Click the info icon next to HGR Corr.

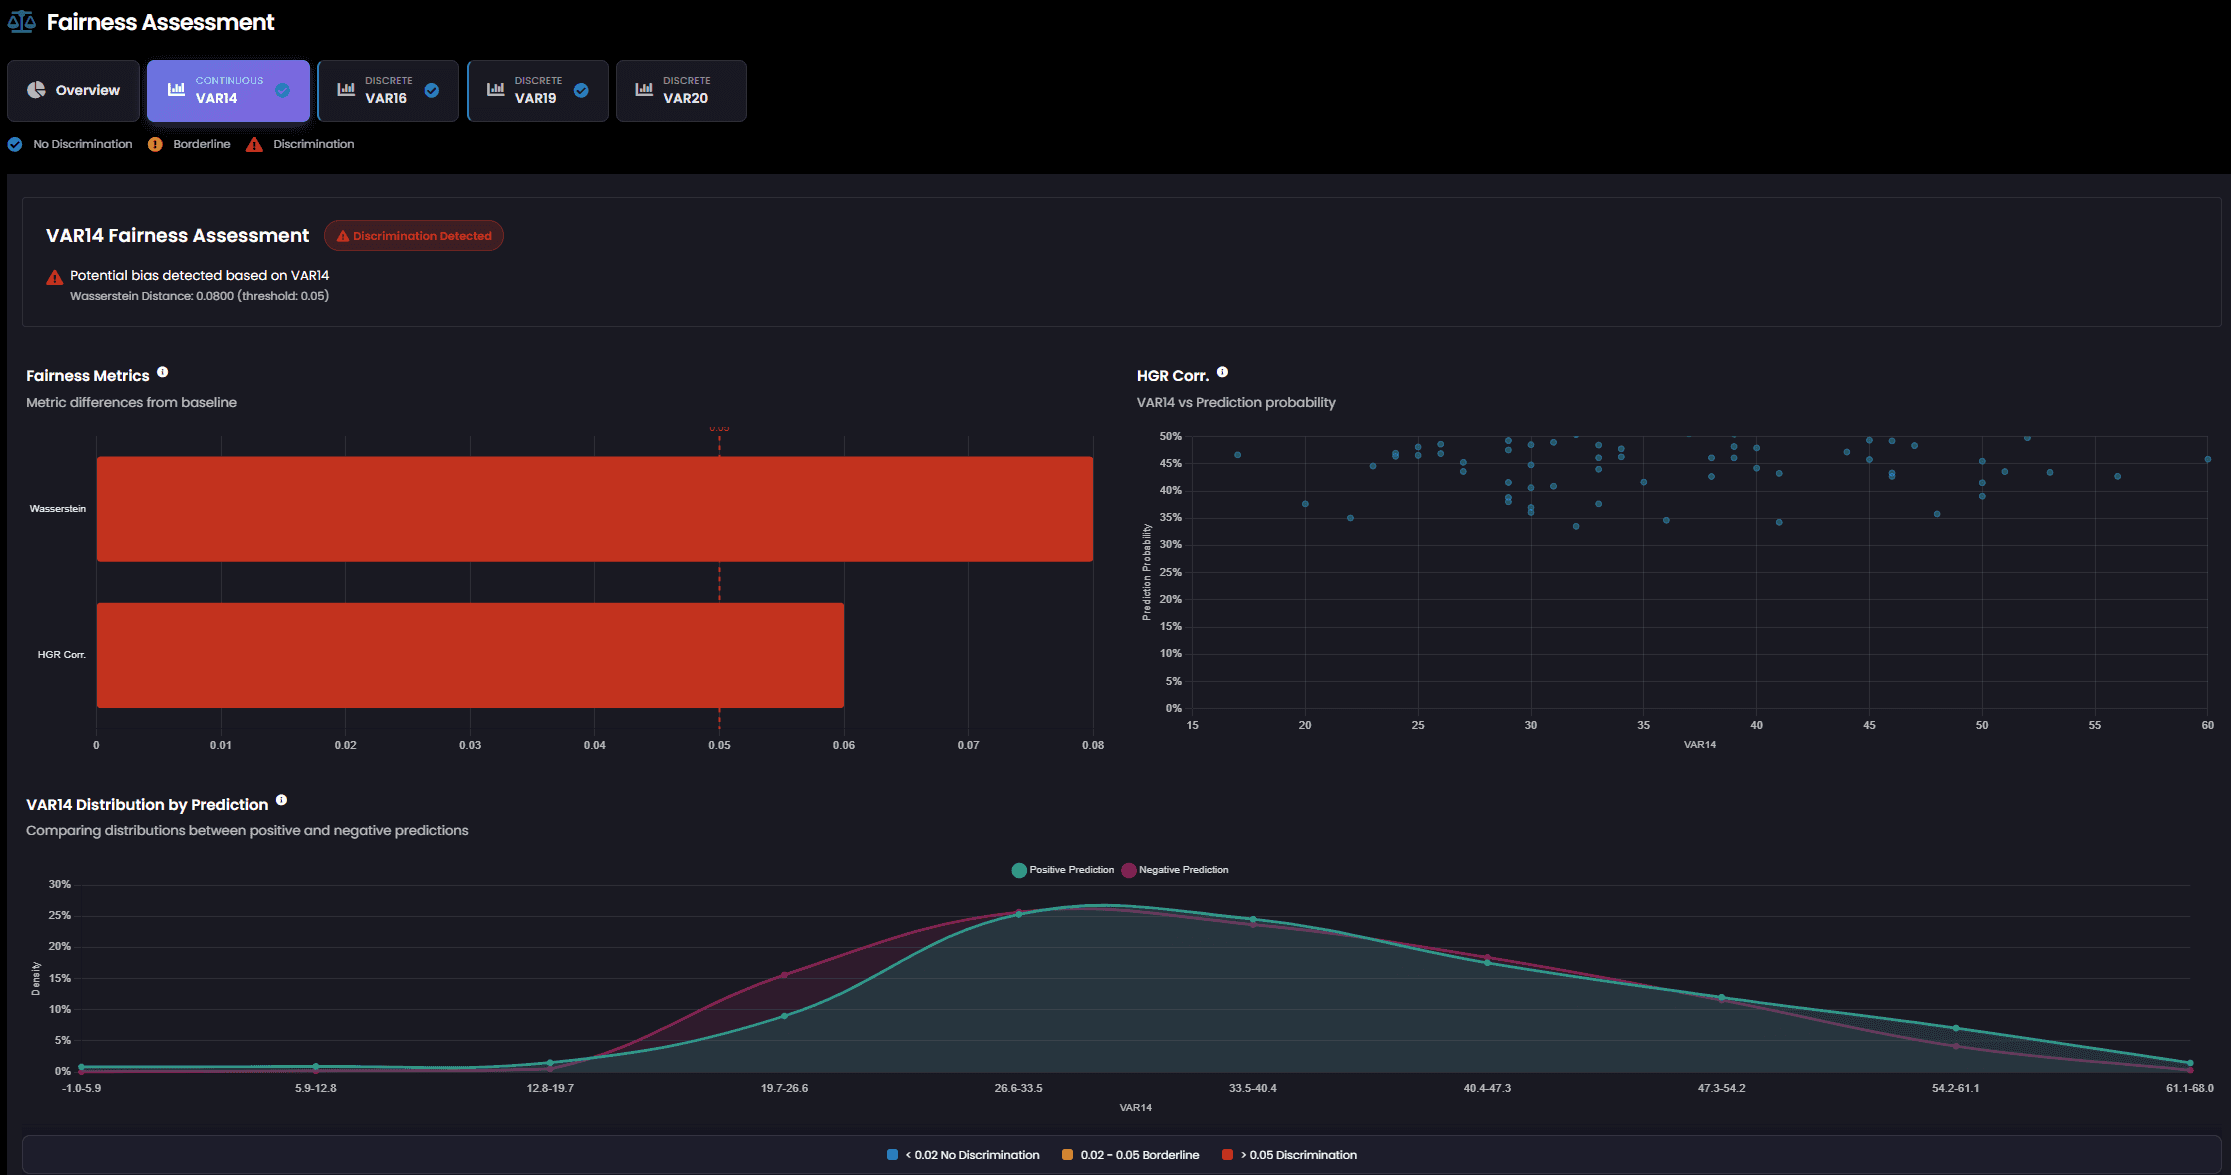(1222, 372)
